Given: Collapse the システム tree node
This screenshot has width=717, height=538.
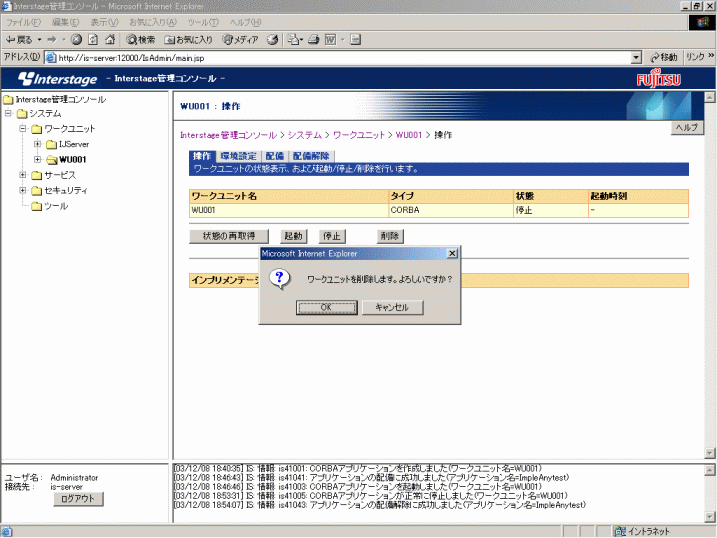Looking at the screenshot, I should 8,113.
